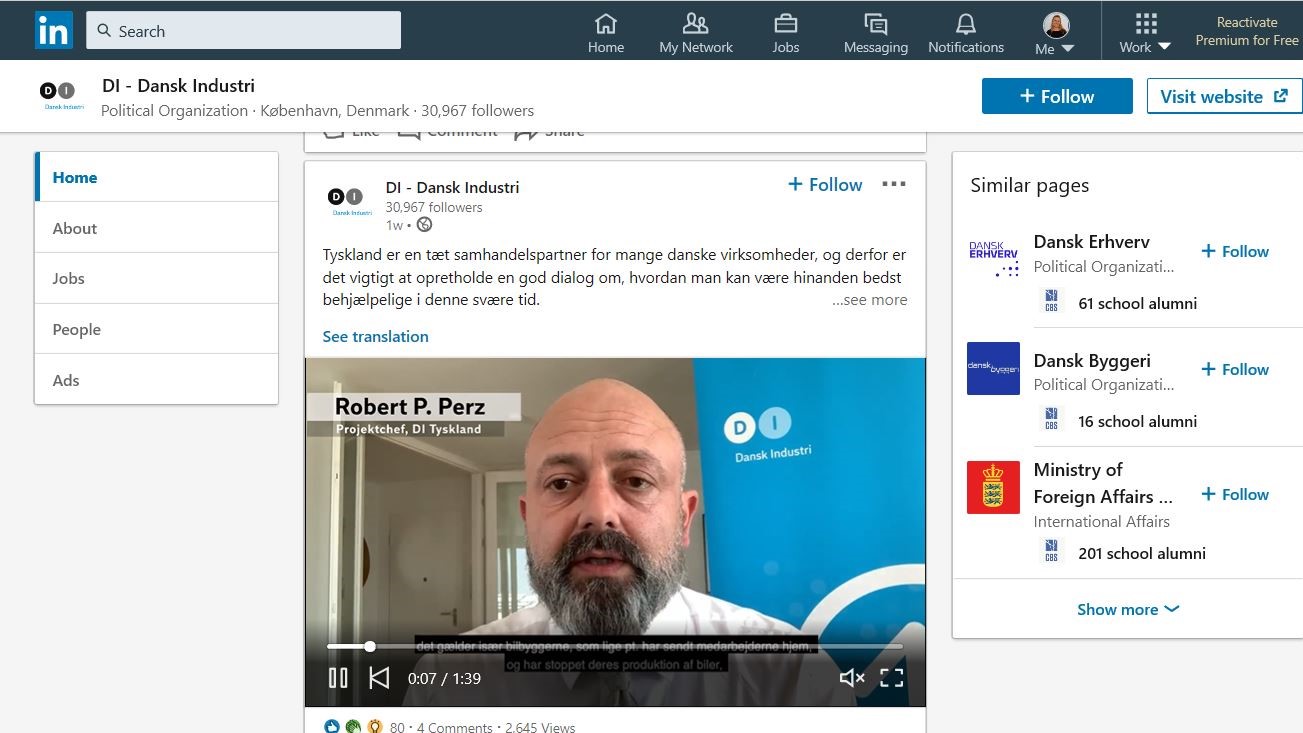Click the Dansk Industri header logo
The height and width of the screenshot is (733, 1303).
[x=61, y=96]
